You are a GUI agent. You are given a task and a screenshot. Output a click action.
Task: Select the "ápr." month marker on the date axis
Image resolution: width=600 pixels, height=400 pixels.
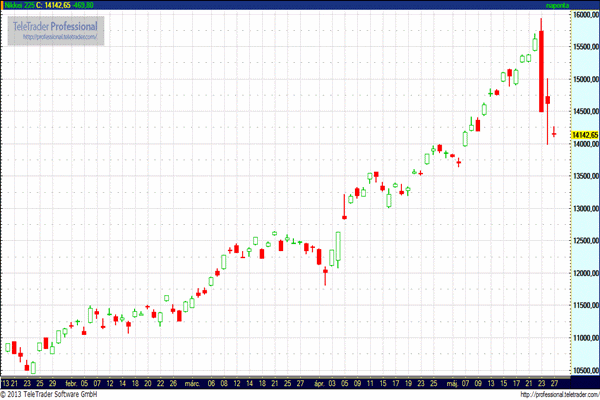point(320,383)
